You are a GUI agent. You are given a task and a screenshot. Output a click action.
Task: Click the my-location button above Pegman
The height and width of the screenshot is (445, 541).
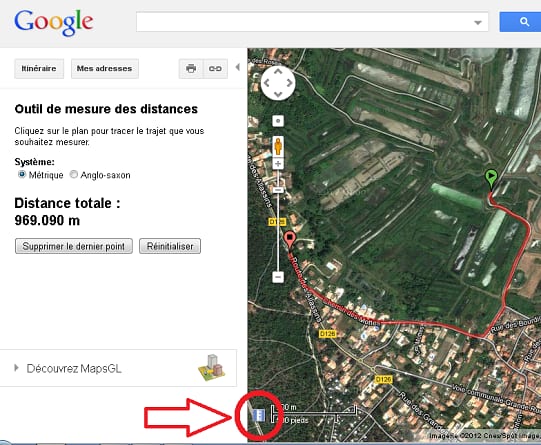(278, 121)
